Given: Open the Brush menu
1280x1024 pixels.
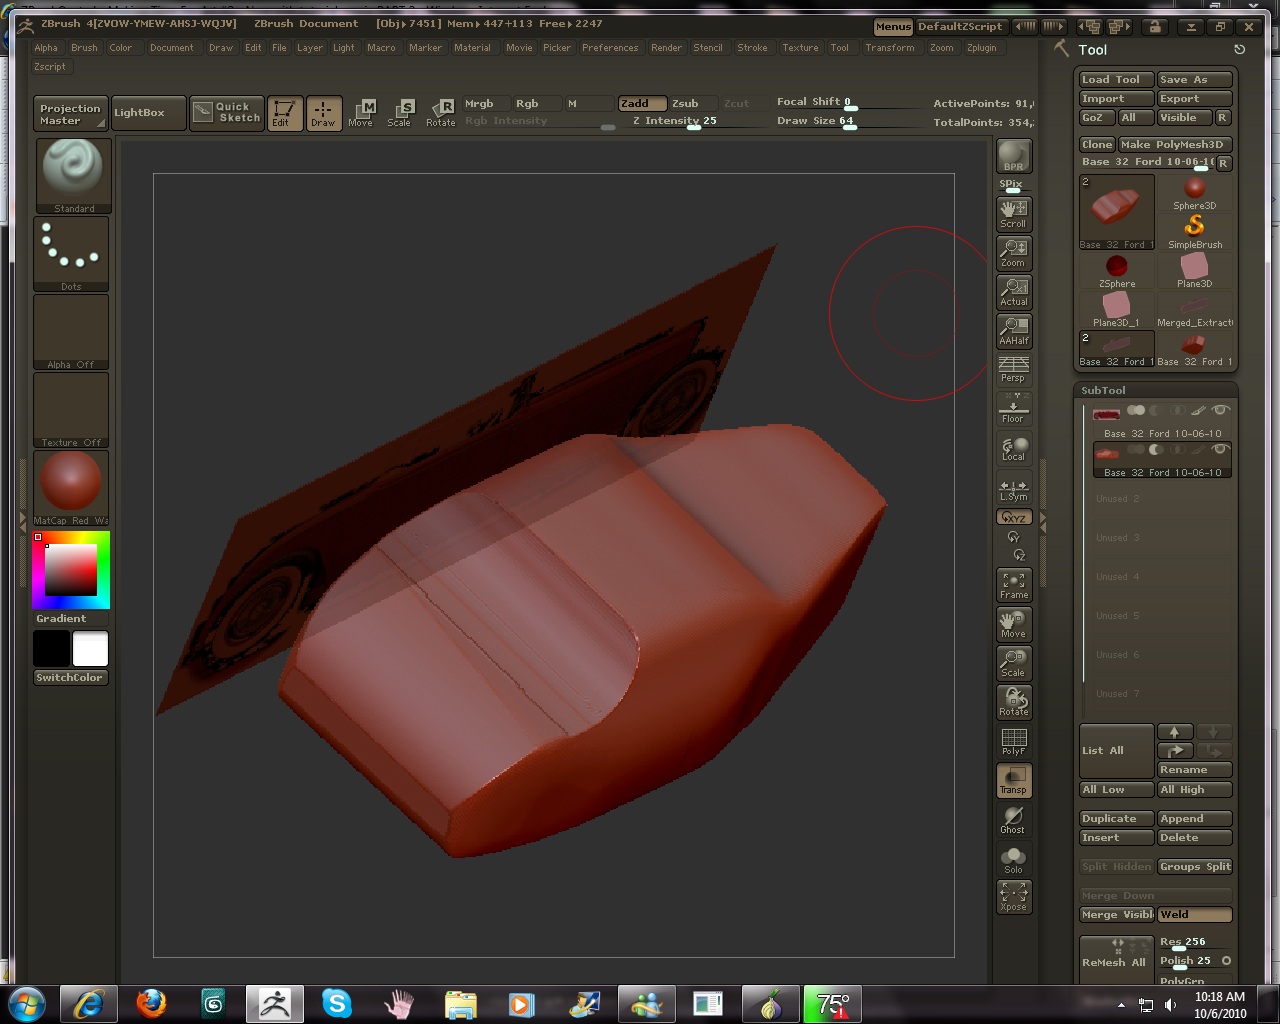Looking at the screenshot, I should click(x=84, y=47).
